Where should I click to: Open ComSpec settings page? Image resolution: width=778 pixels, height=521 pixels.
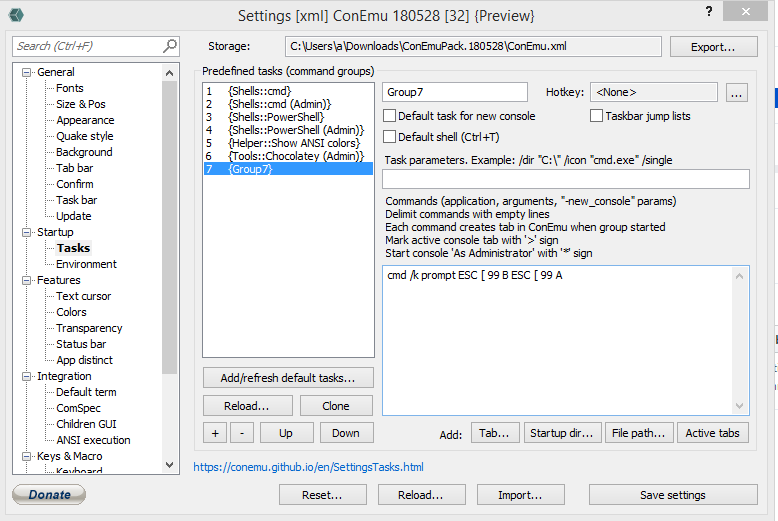tap(78, 408)
